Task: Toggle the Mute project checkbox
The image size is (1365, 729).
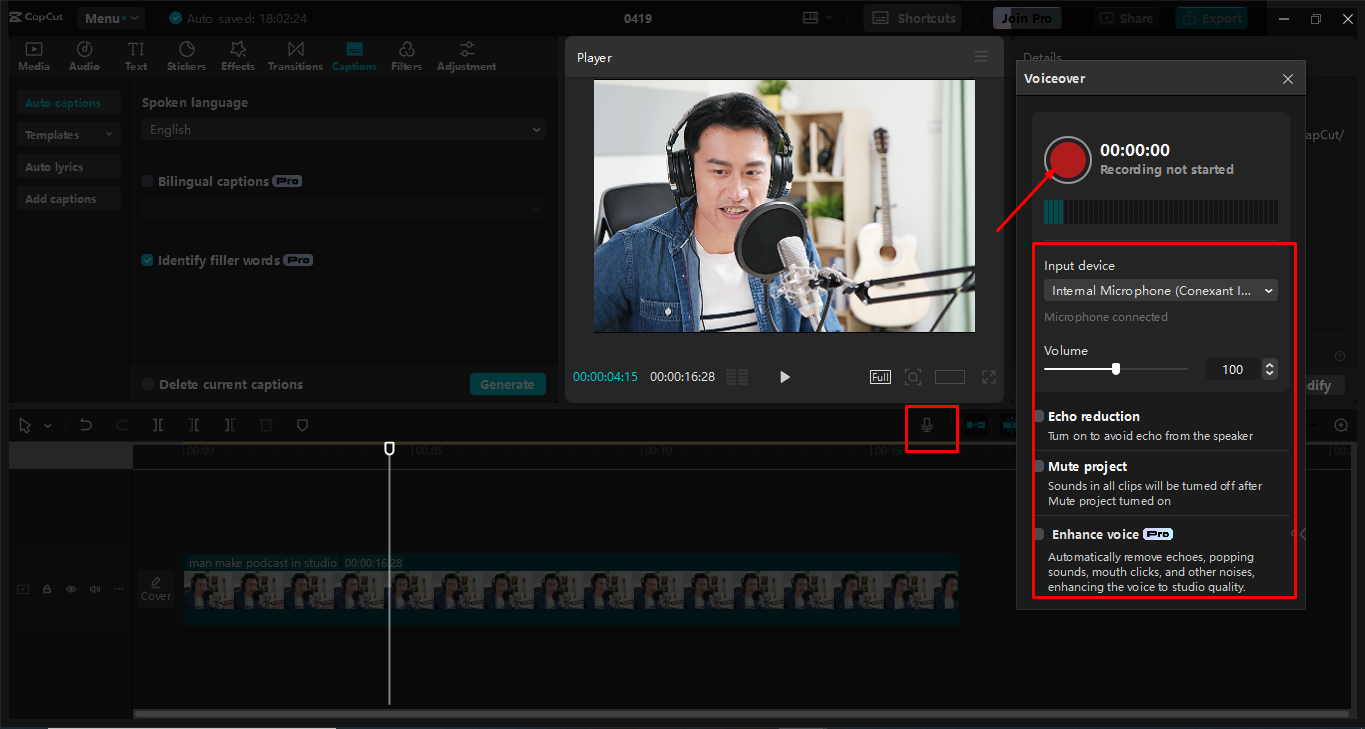Action: (1039, 466)
